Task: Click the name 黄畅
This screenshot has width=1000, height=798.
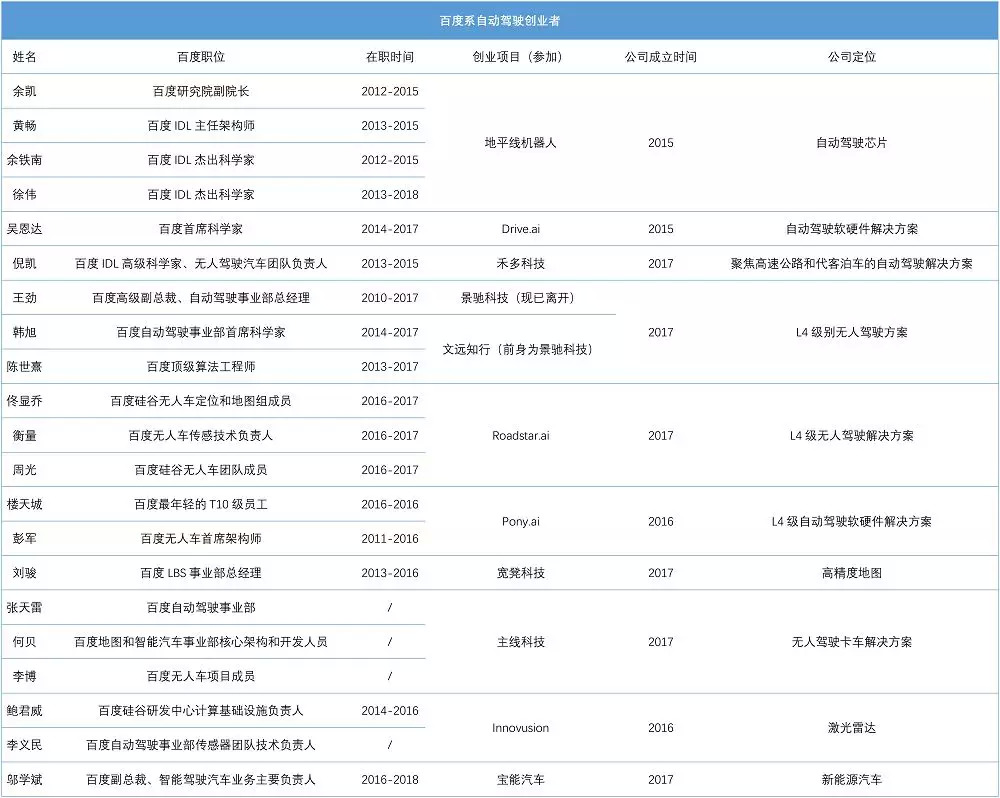Action: [24, 126]
